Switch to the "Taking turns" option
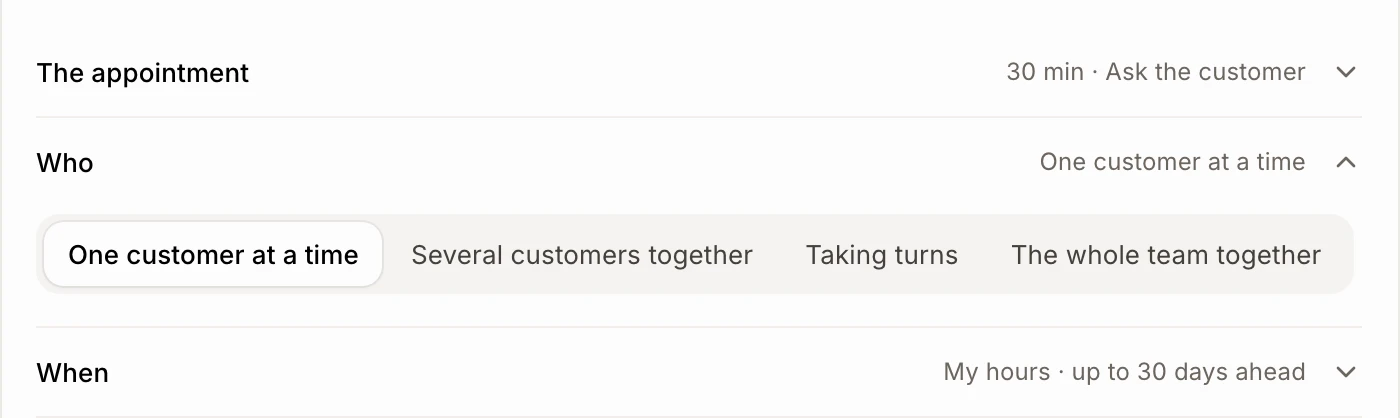The height and width of the screenshot is (418, 1400). coord(882,255)
